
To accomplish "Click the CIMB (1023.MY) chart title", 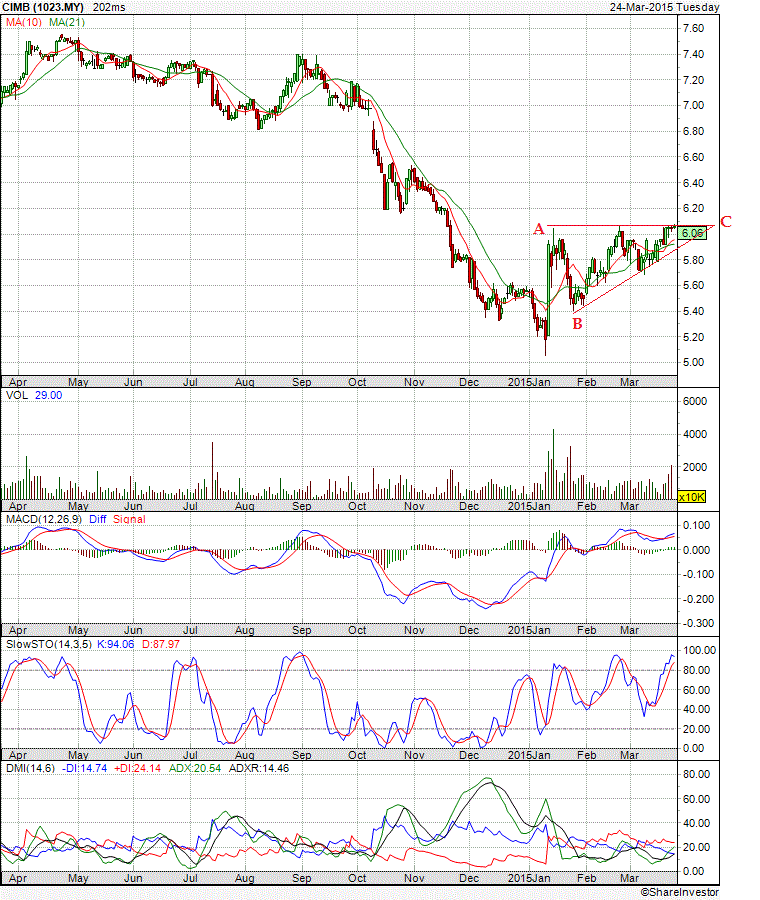I will pyautogui.click(x=44, y=7).
